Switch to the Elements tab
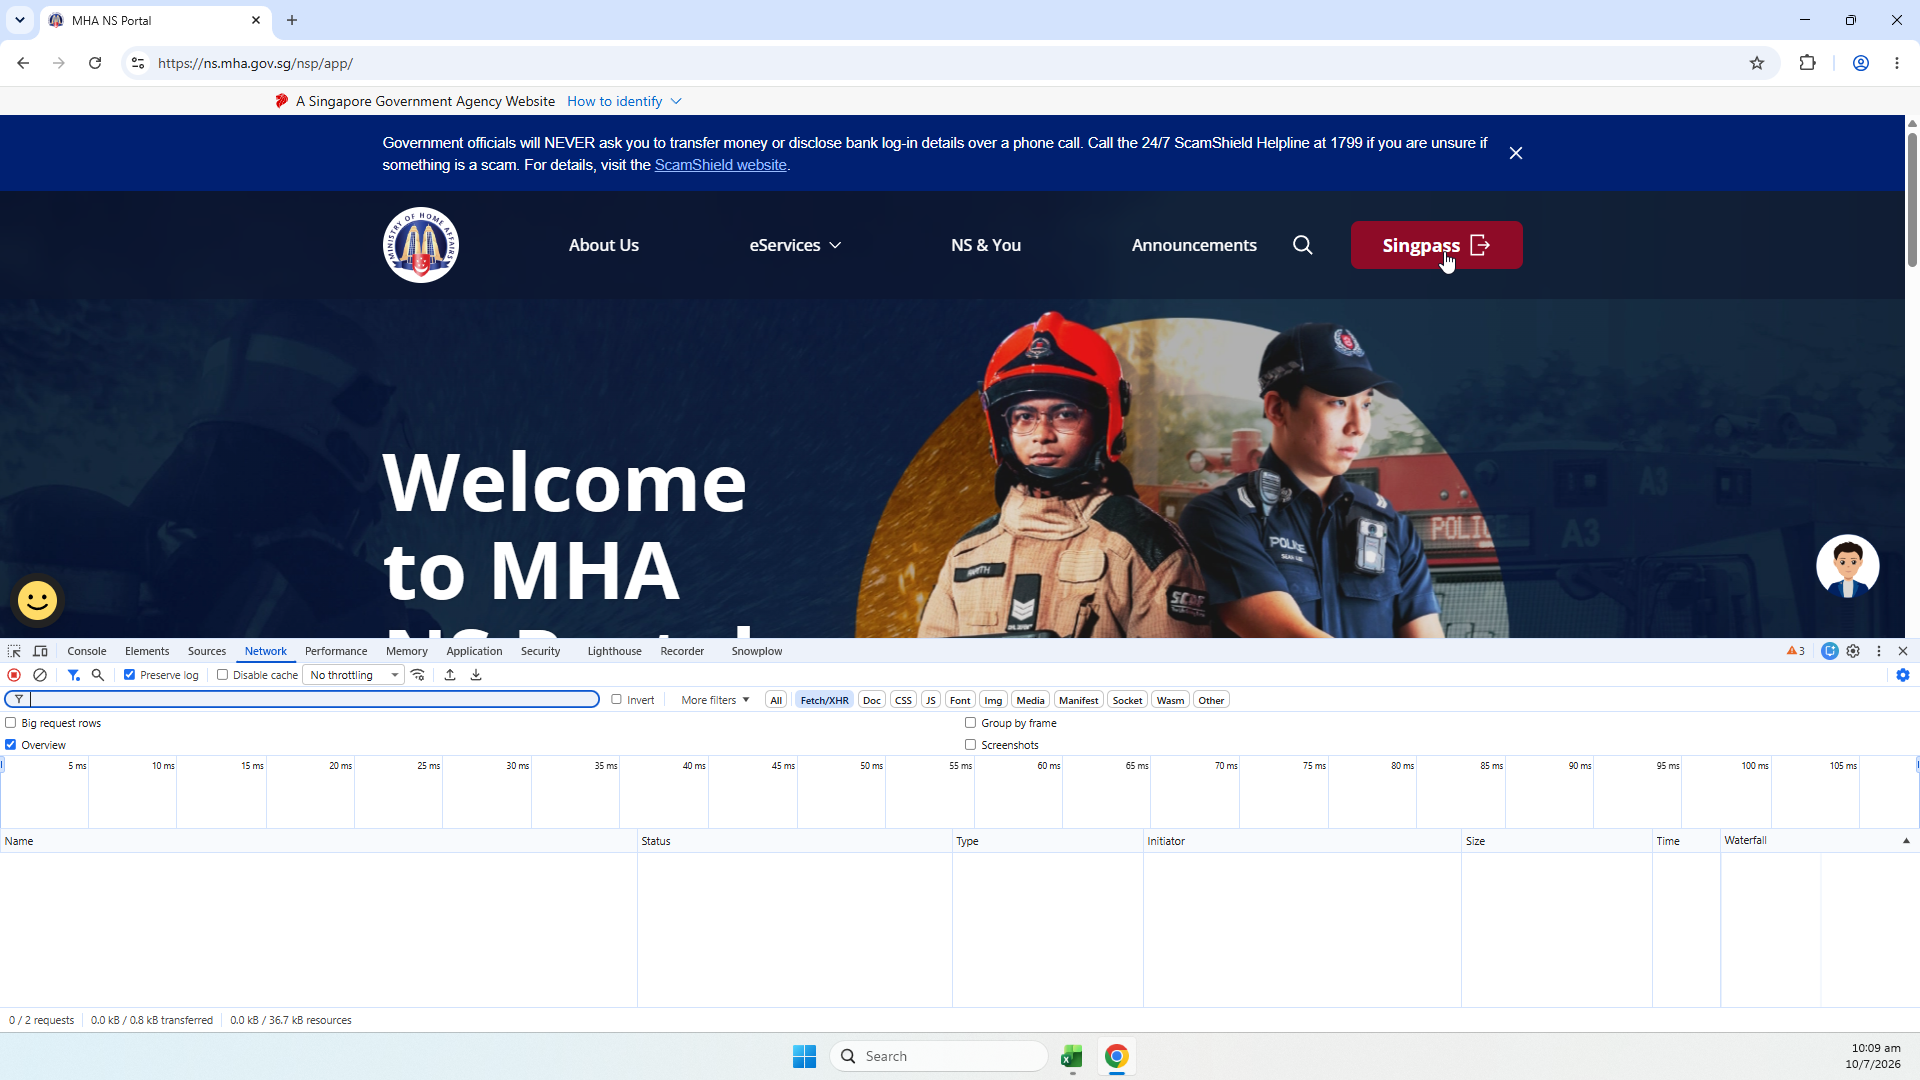Image resolution: width=1920 pixels, height=1080 pixels. pos(147,651)
